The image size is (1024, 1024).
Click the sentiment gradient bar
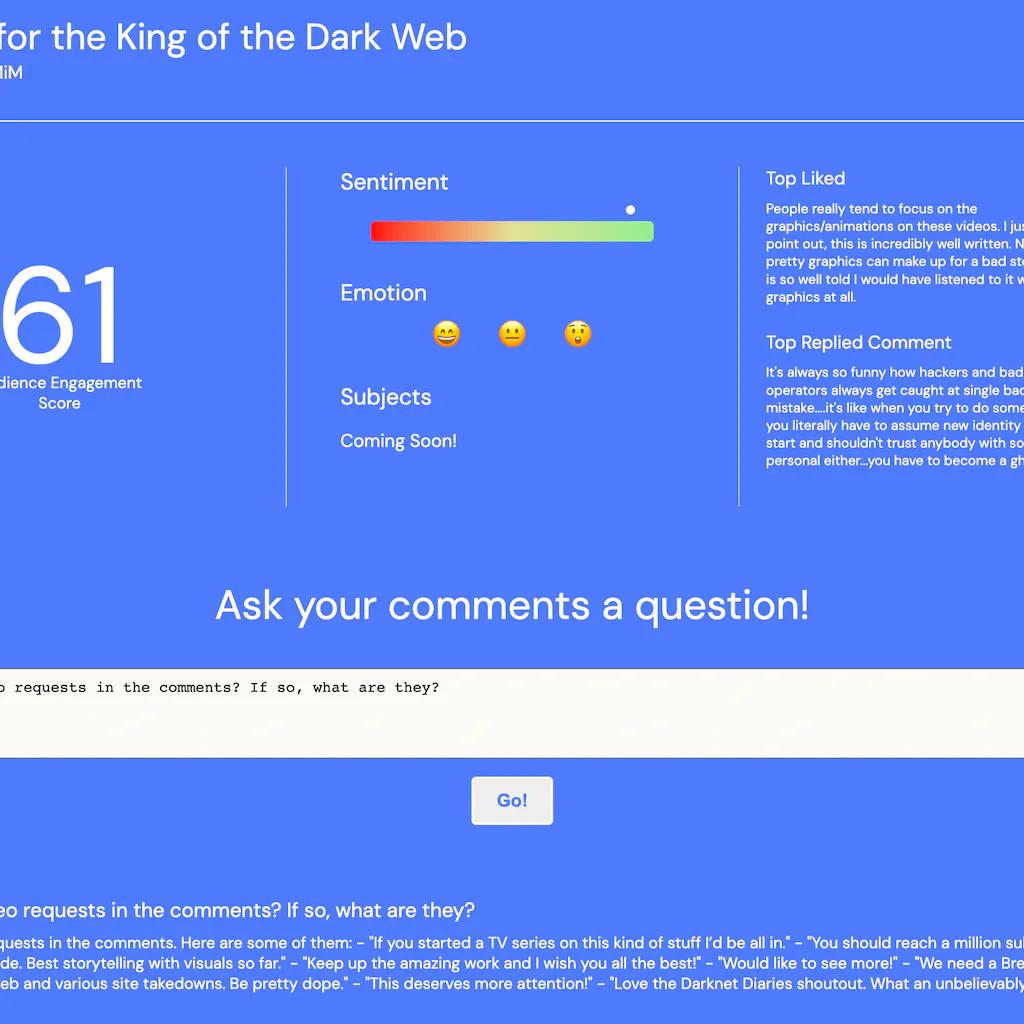tap(512, 230)
